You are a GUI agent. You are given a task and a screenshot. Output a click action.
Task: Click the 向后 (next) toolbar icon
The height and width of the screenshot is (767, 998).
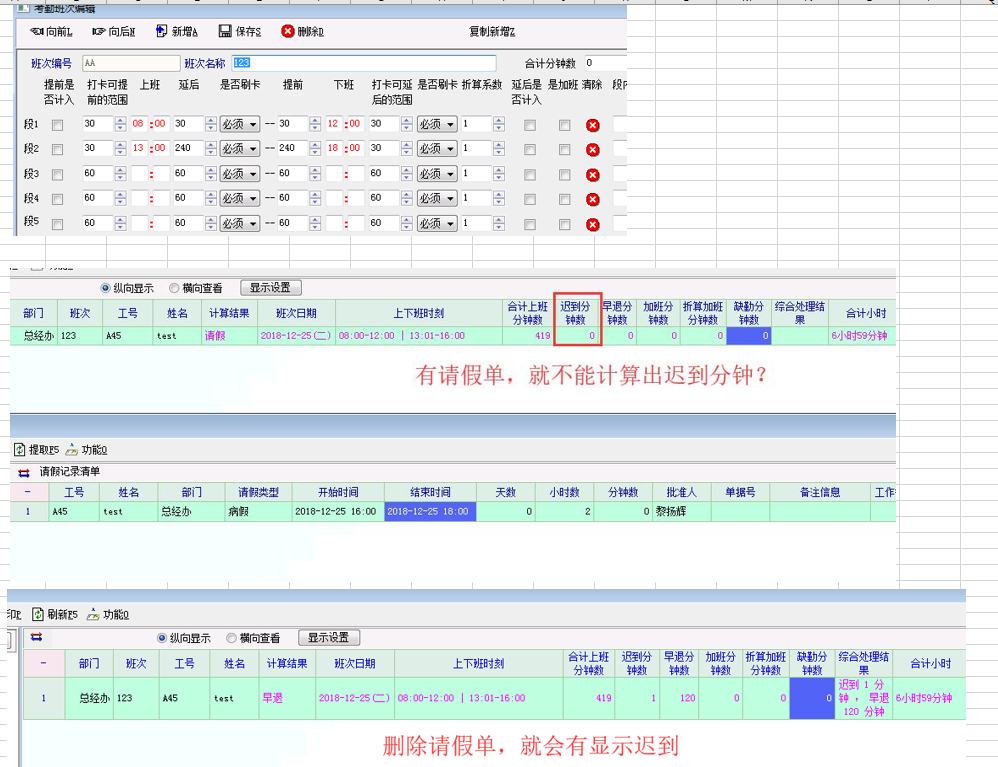98,32
